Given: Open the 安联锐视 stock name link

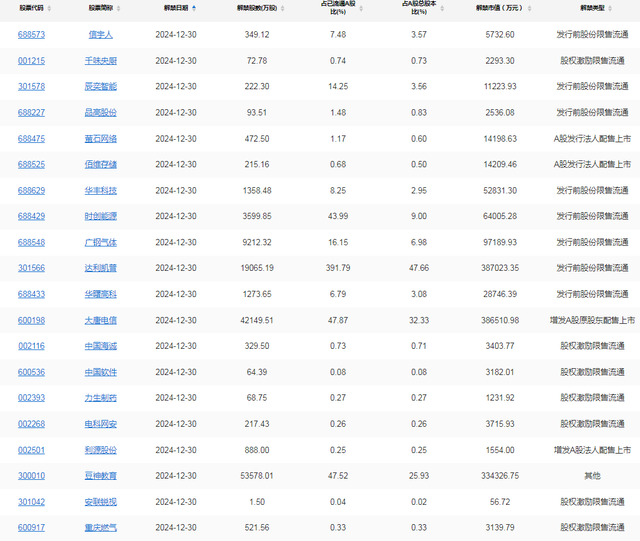Looking at the screenshot, I should coord(101,502).
